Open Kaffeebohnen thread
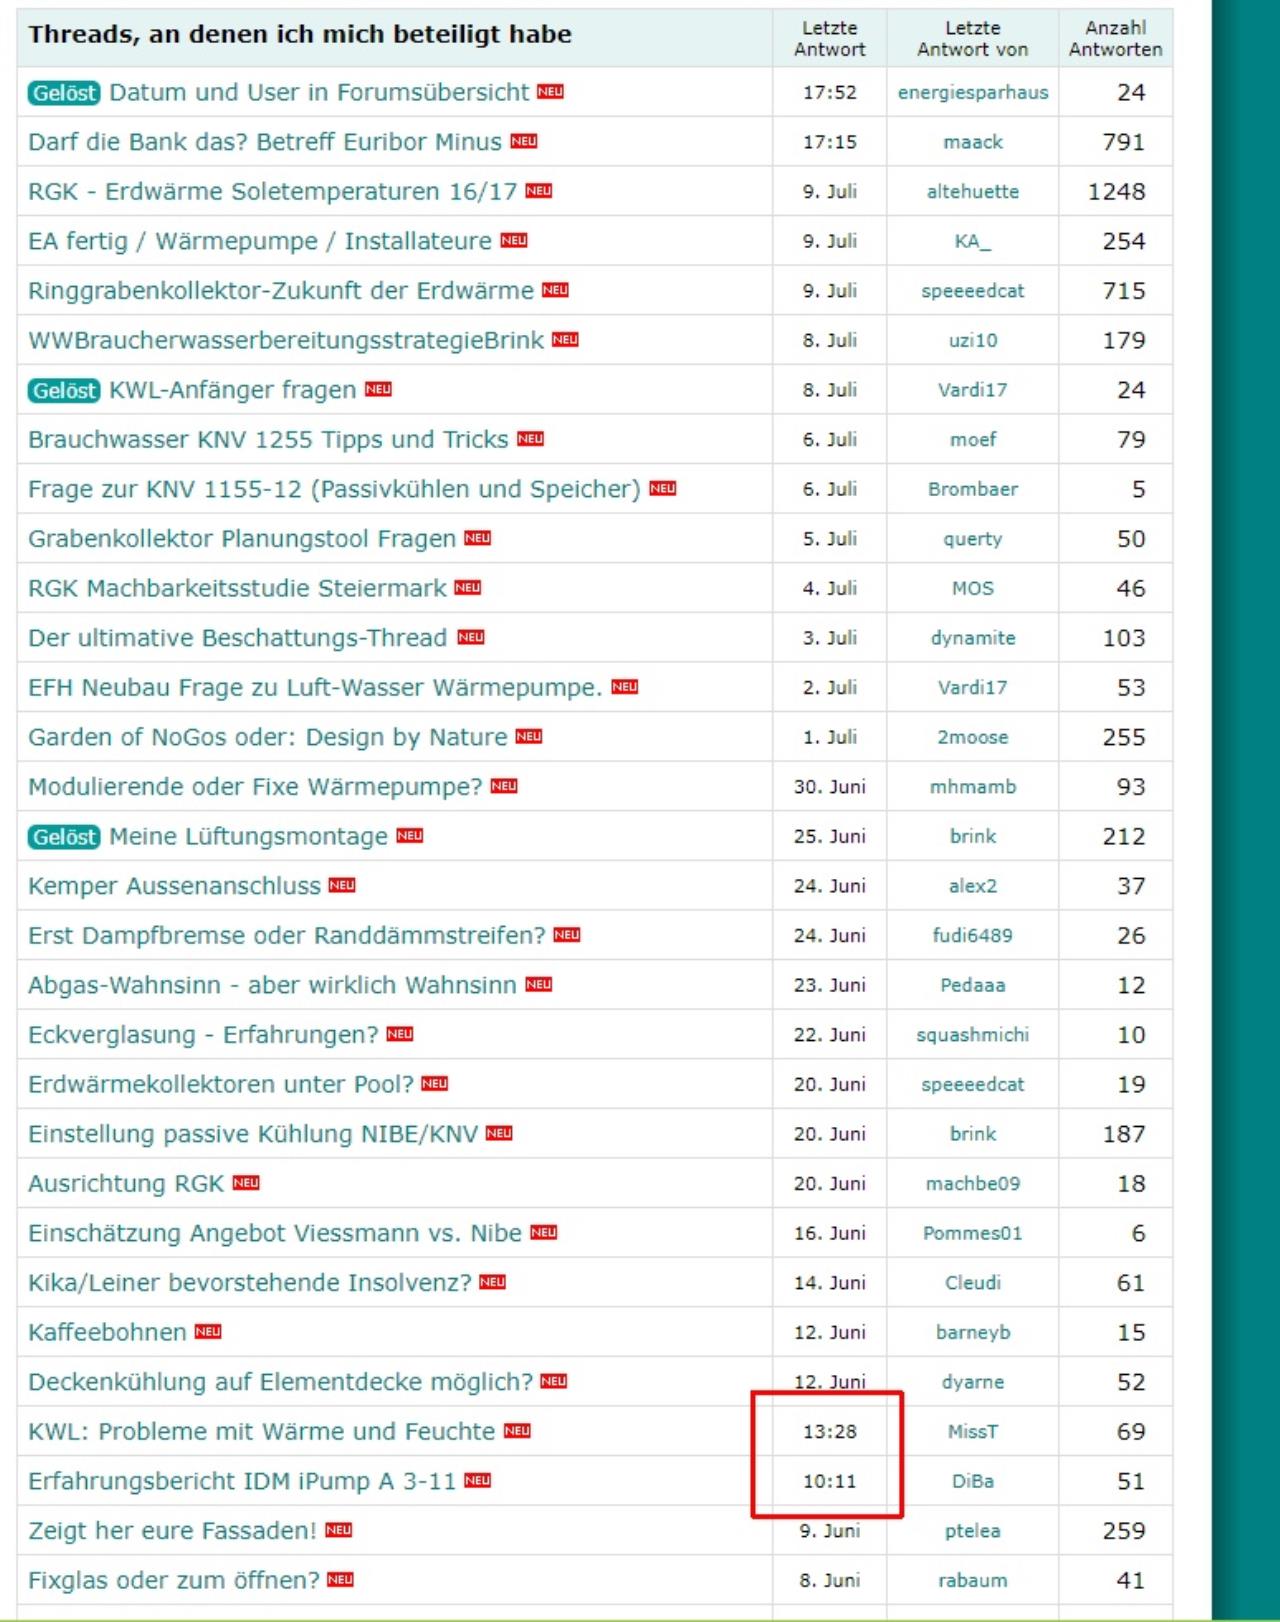Viewport: 1280px width, 1622px height. click(x=107, y=1332)
